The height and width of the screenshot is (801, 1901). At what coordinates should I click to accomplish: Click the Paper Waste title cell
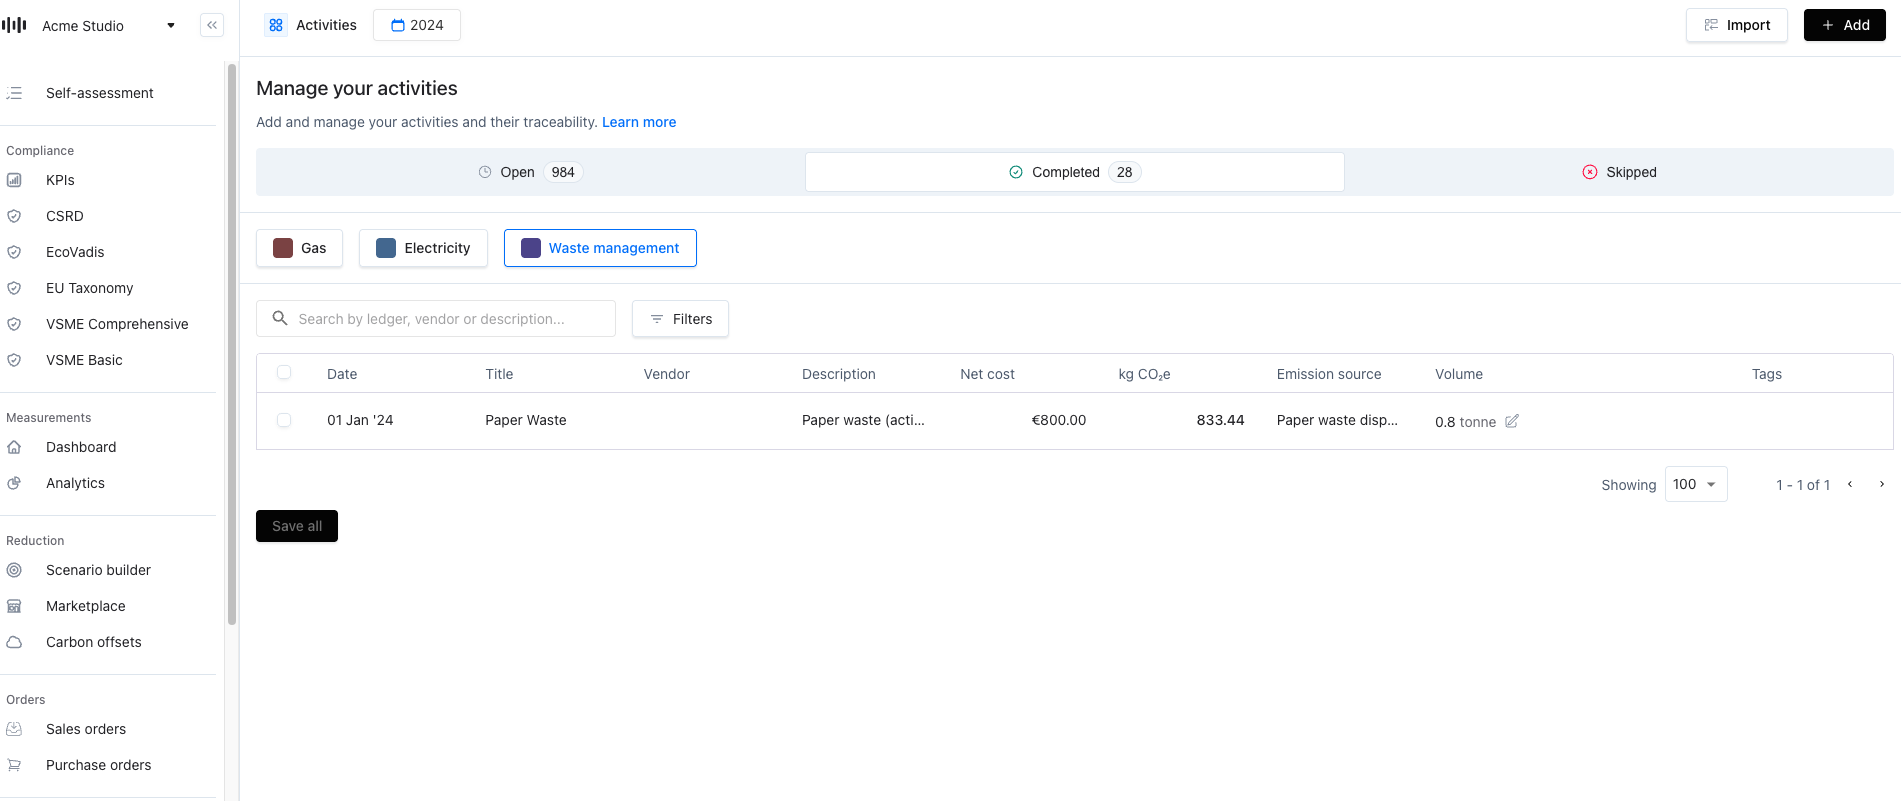click(526, 420)
